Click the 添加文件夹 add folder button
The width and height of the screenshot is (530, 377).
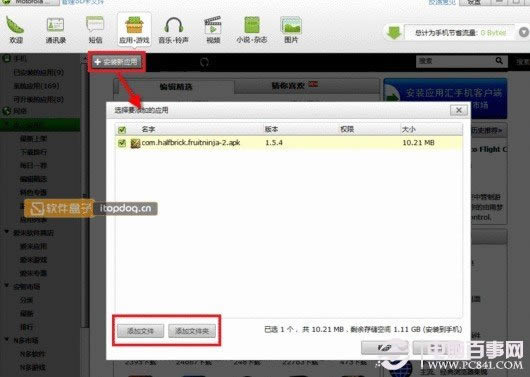tap(192, 331)
